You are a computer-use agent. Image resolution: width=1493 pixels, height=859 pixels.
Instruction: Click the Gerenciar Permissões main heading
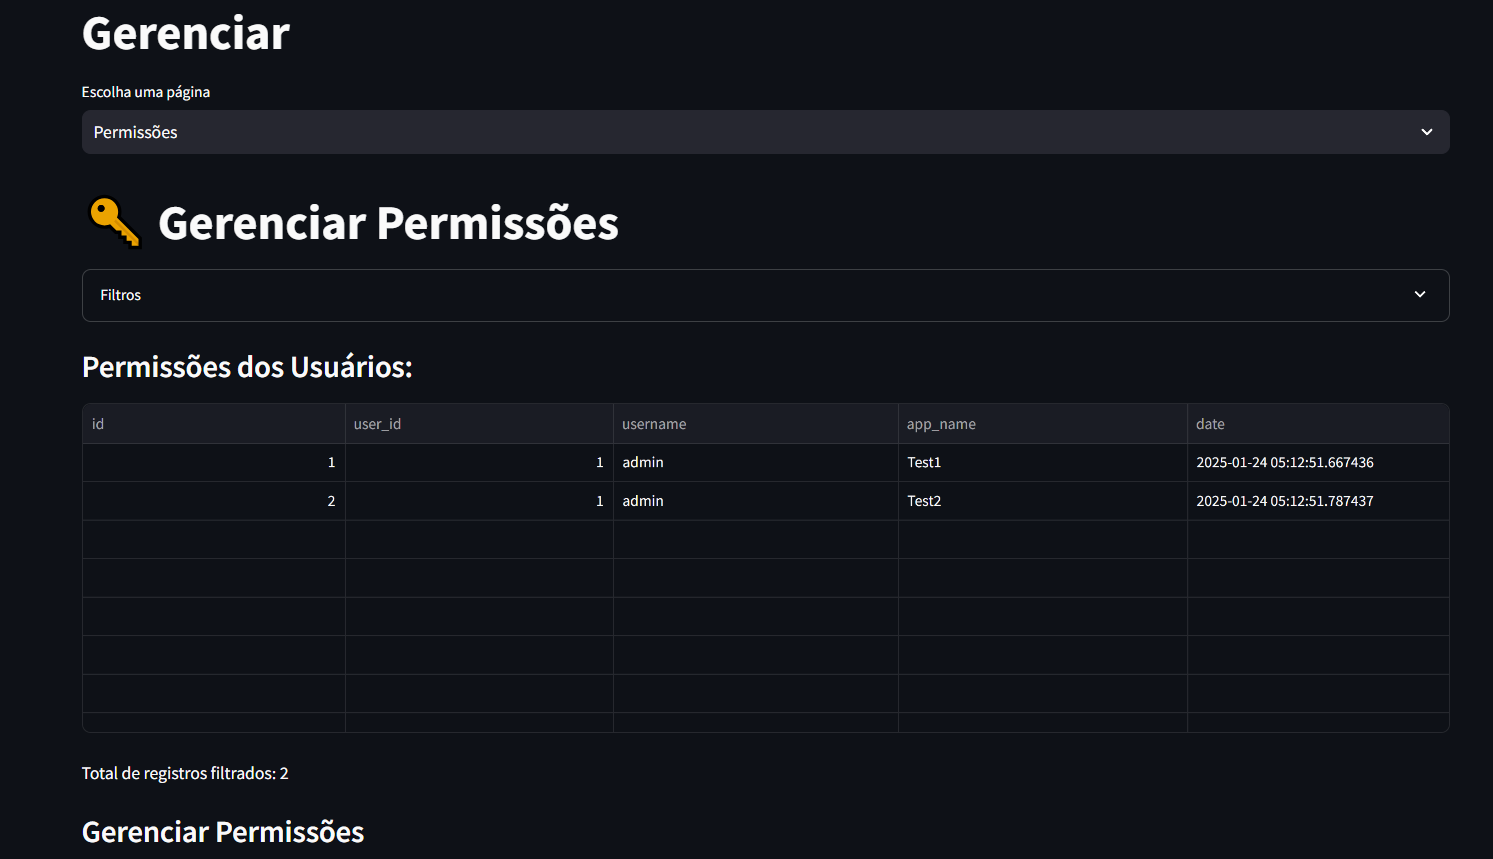[x=388, y=223]
